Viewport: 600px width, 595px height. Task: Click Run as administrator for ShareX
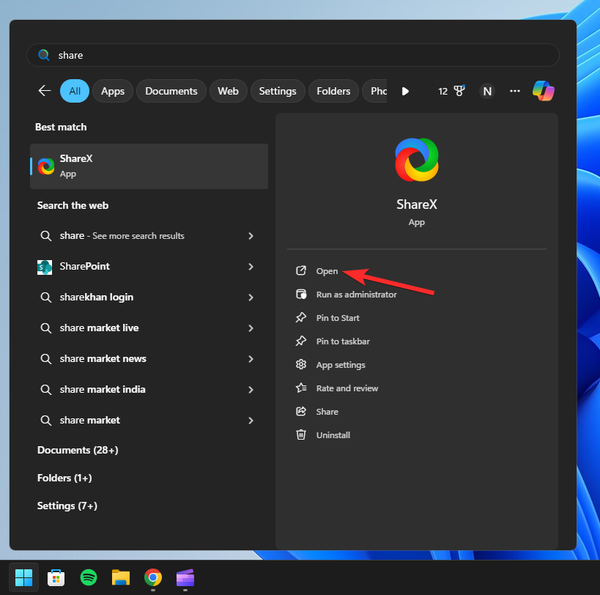[x=356, y=295]
